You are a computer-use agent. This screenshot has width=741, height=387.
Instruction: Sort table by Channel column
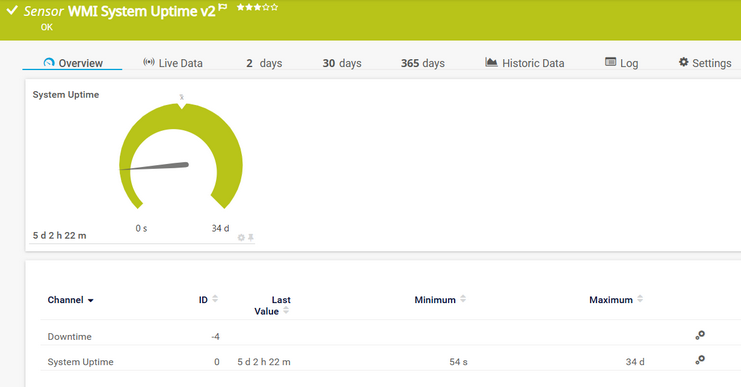70,300
